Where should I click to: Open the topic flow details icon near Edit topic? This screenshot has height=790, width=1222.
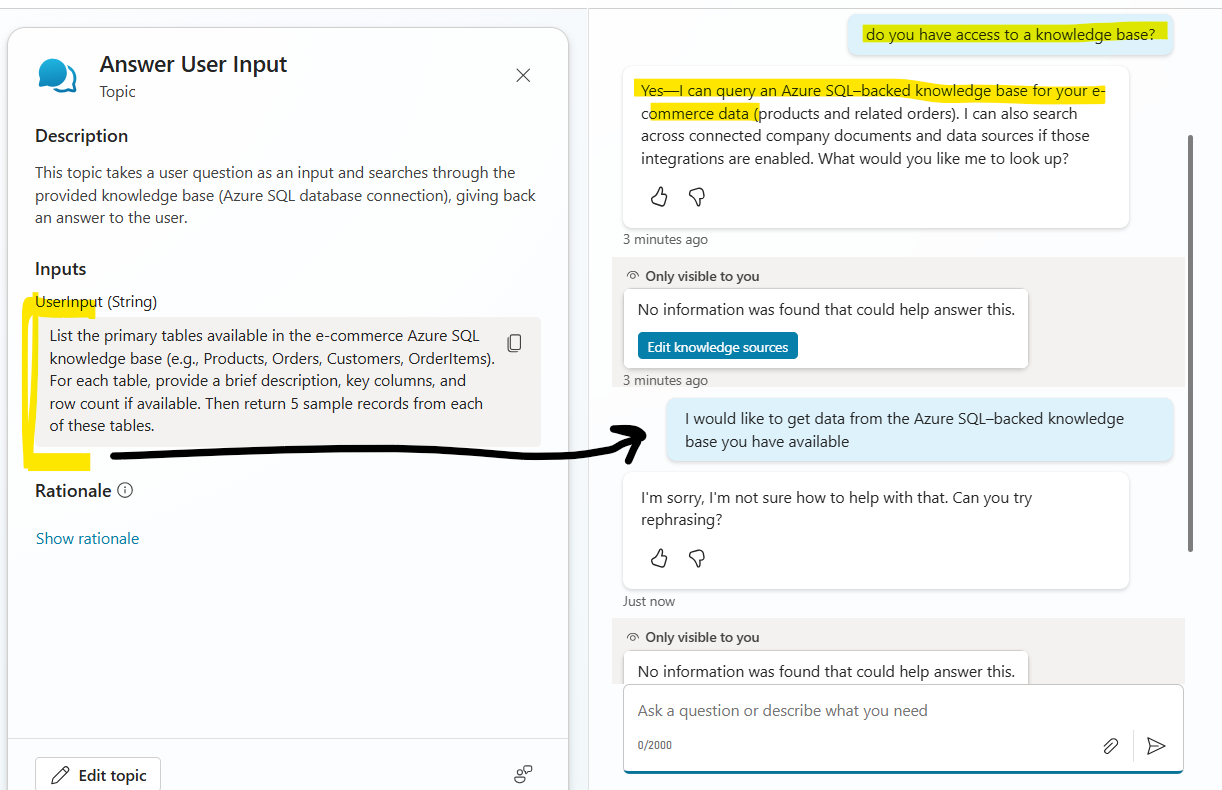pos(523,773)
